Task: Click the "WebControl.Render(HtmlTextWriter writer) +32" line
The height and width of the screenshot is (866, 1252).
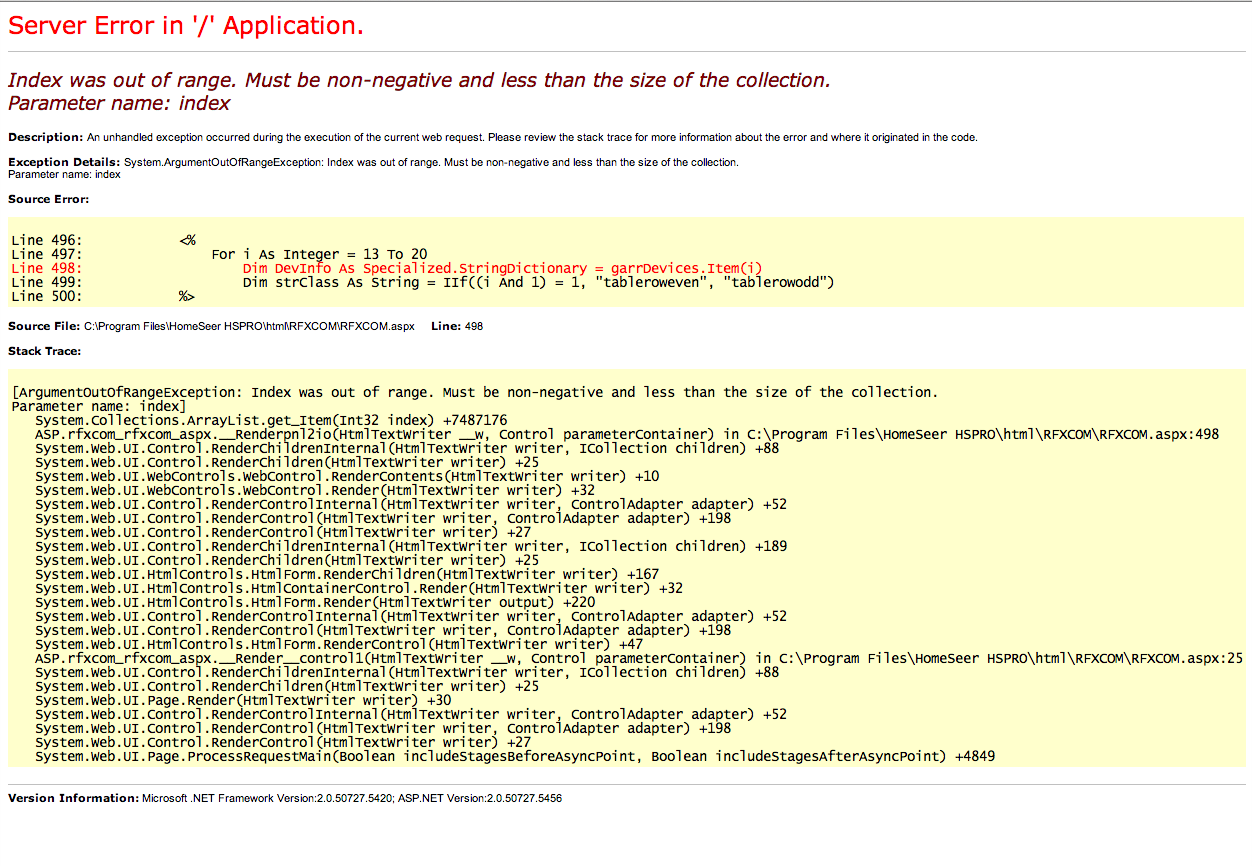Action: 315,490
